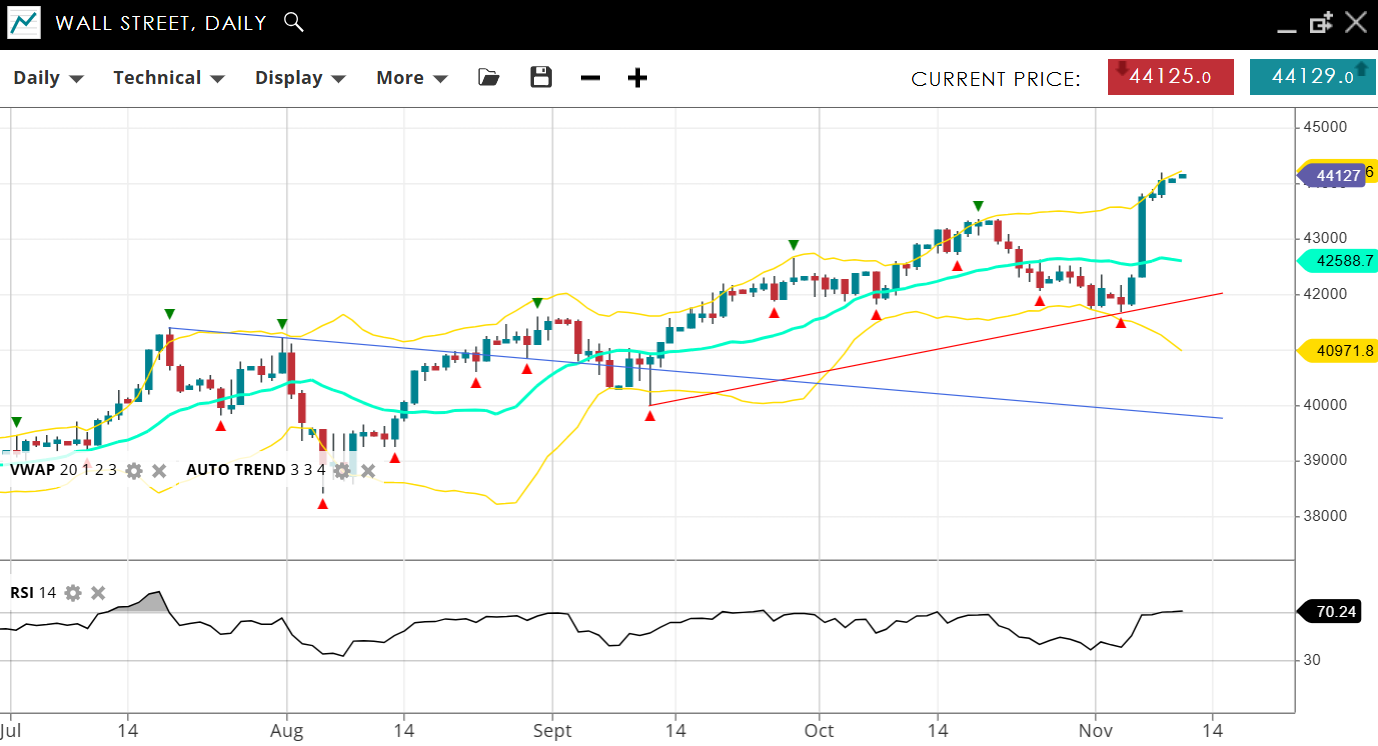Remove the VWAP indicator
Viewport: 1378px width, 746px height.
(159, 470)
